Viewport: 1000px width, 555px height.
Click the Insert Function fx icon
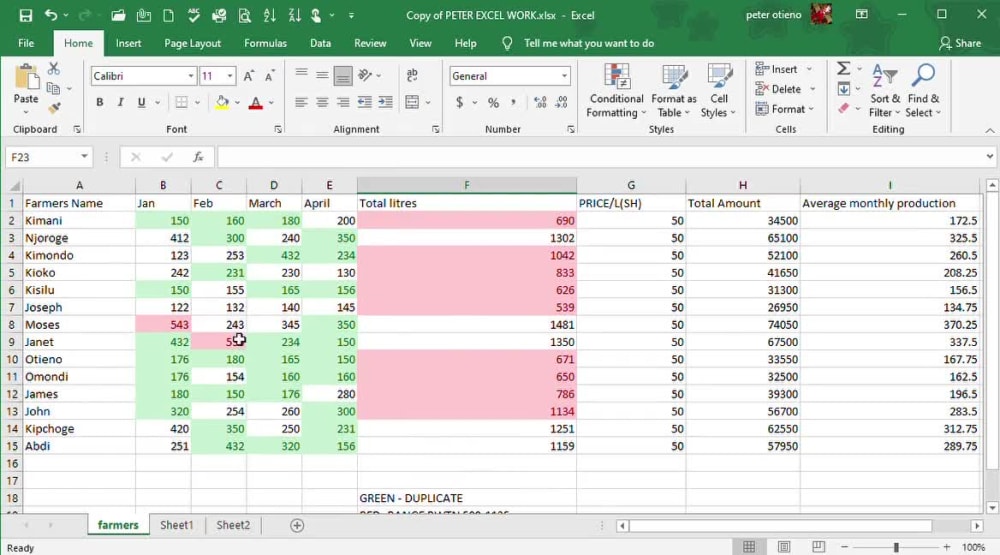coord(198,157)
